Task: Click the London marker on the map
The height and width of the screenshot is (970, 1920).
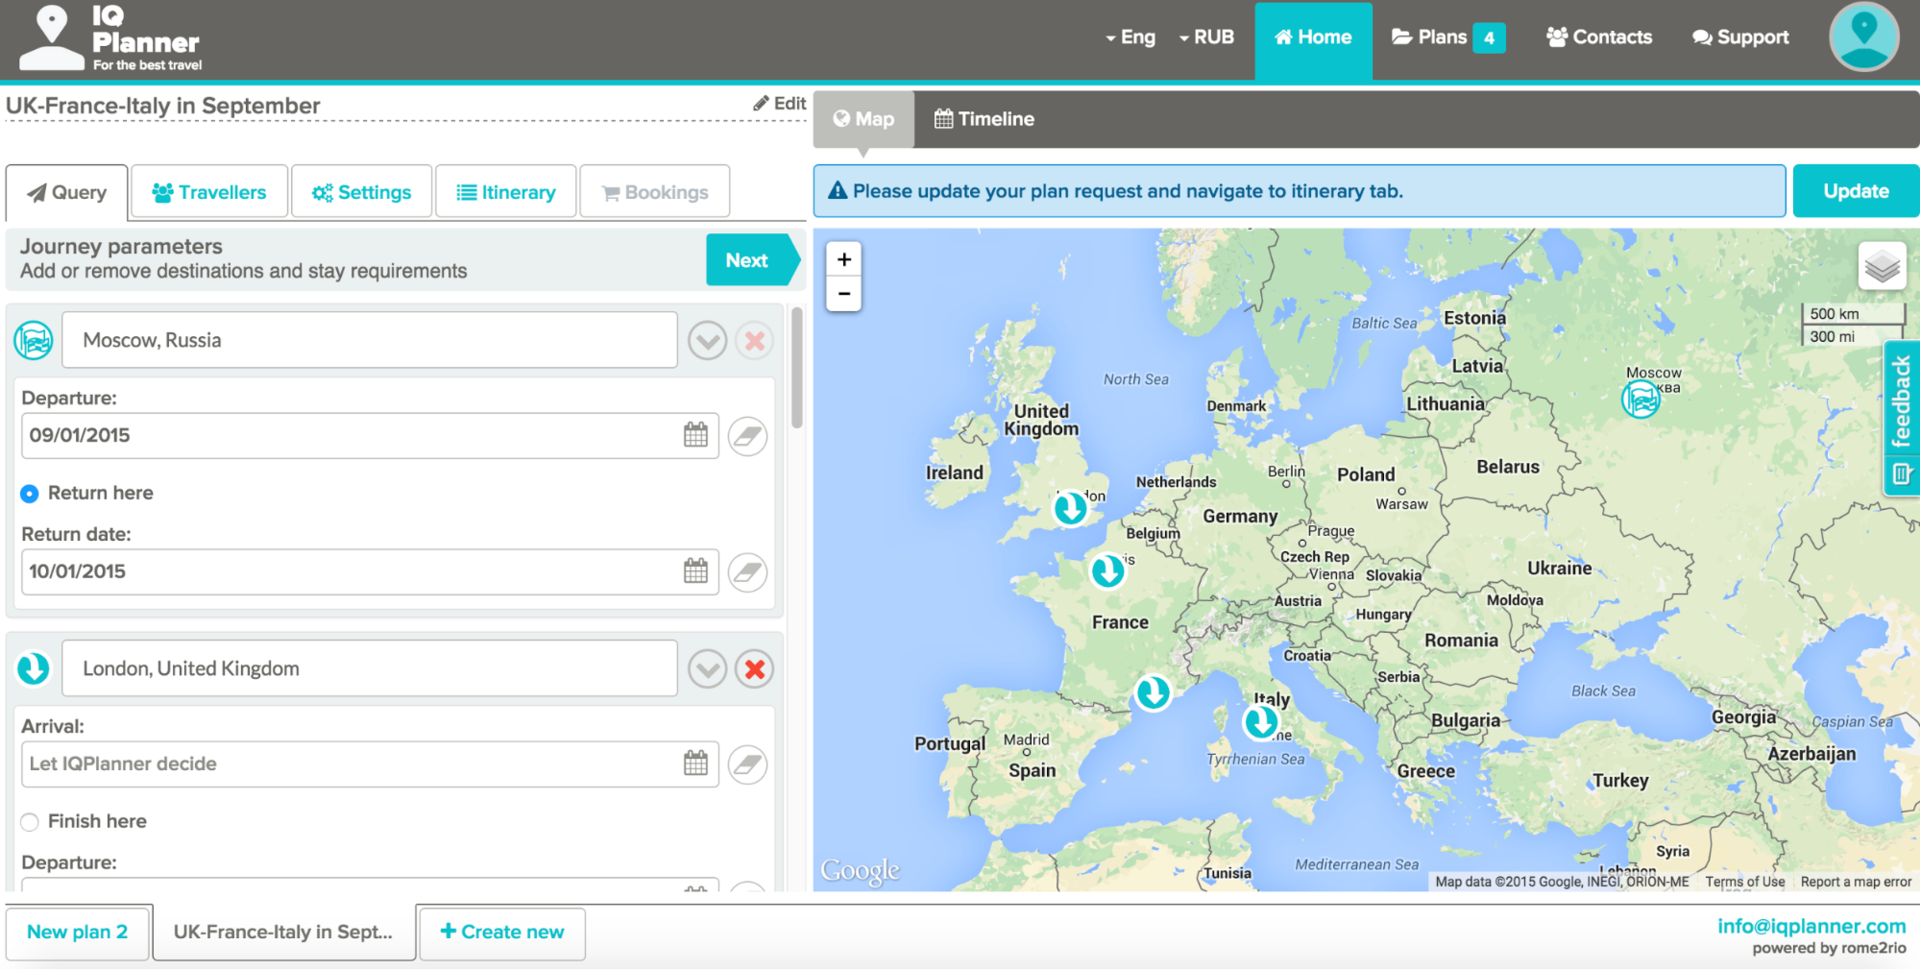Action: (1070, 508)
